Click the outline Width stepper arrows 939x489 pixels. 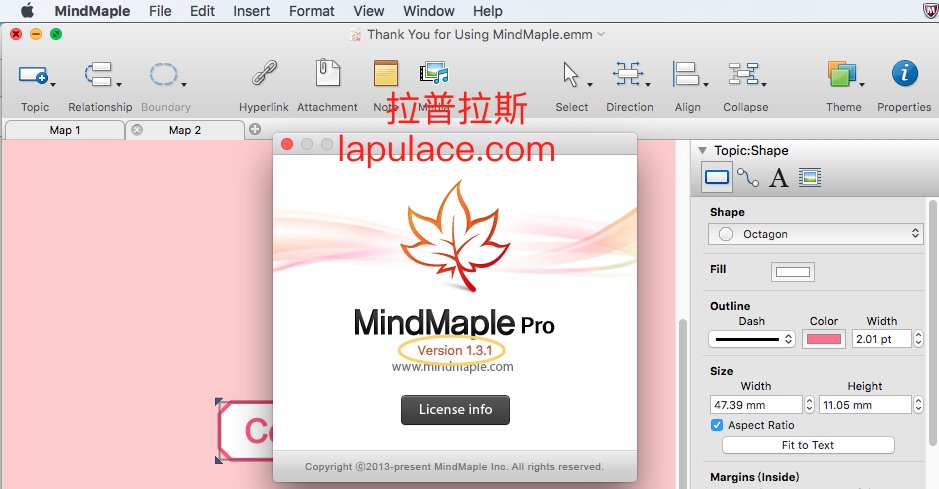click(919, 339)
